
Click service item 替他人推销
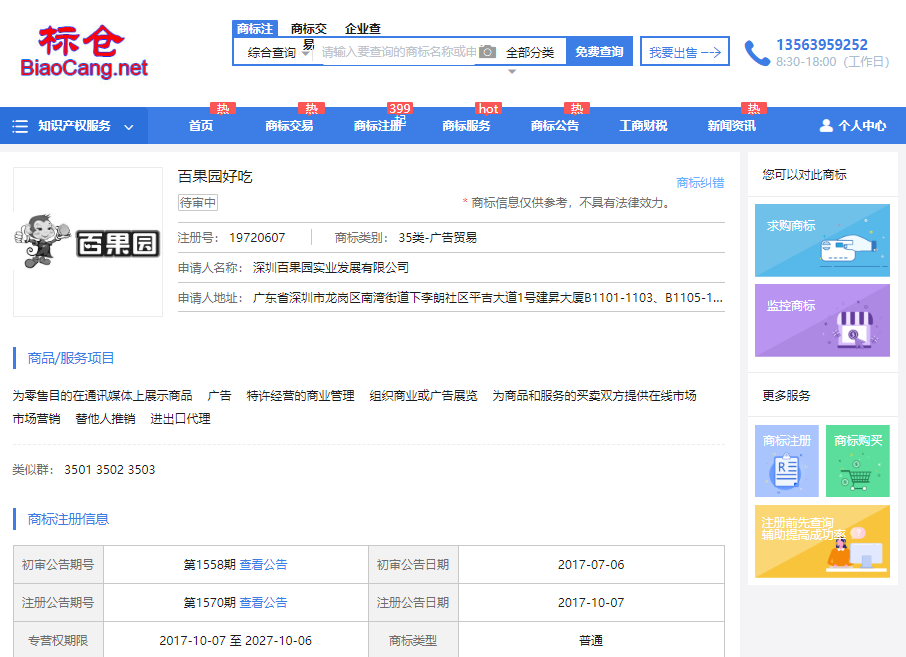click(x=105, y=419)
